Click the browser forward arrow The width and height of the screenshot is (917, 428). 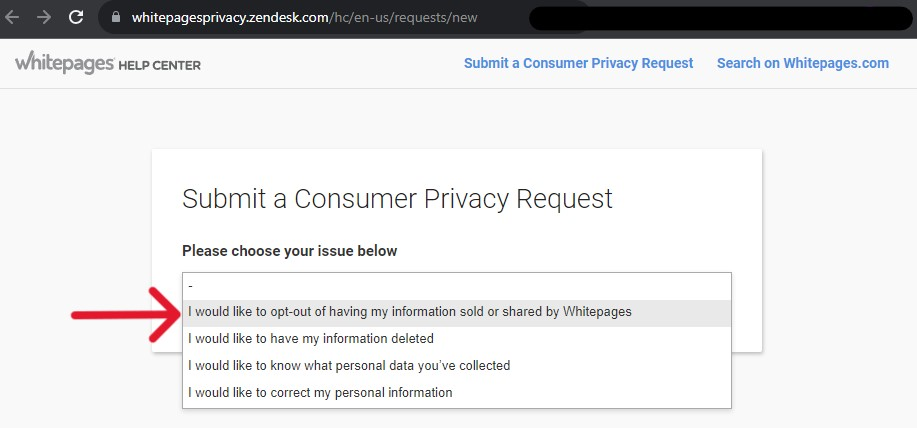tap(43, 17)
